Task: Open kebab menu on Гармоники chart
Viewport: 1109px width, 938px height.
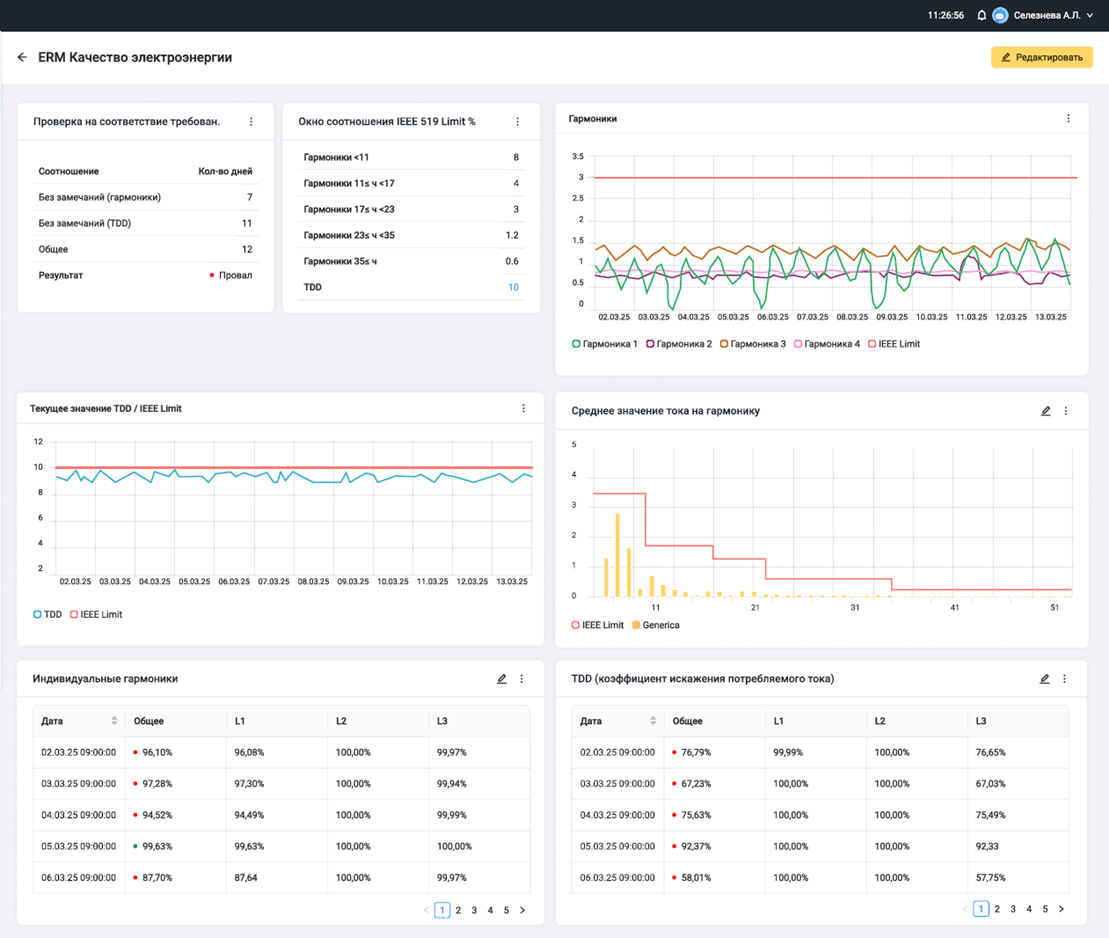Action: [1068, 119]
